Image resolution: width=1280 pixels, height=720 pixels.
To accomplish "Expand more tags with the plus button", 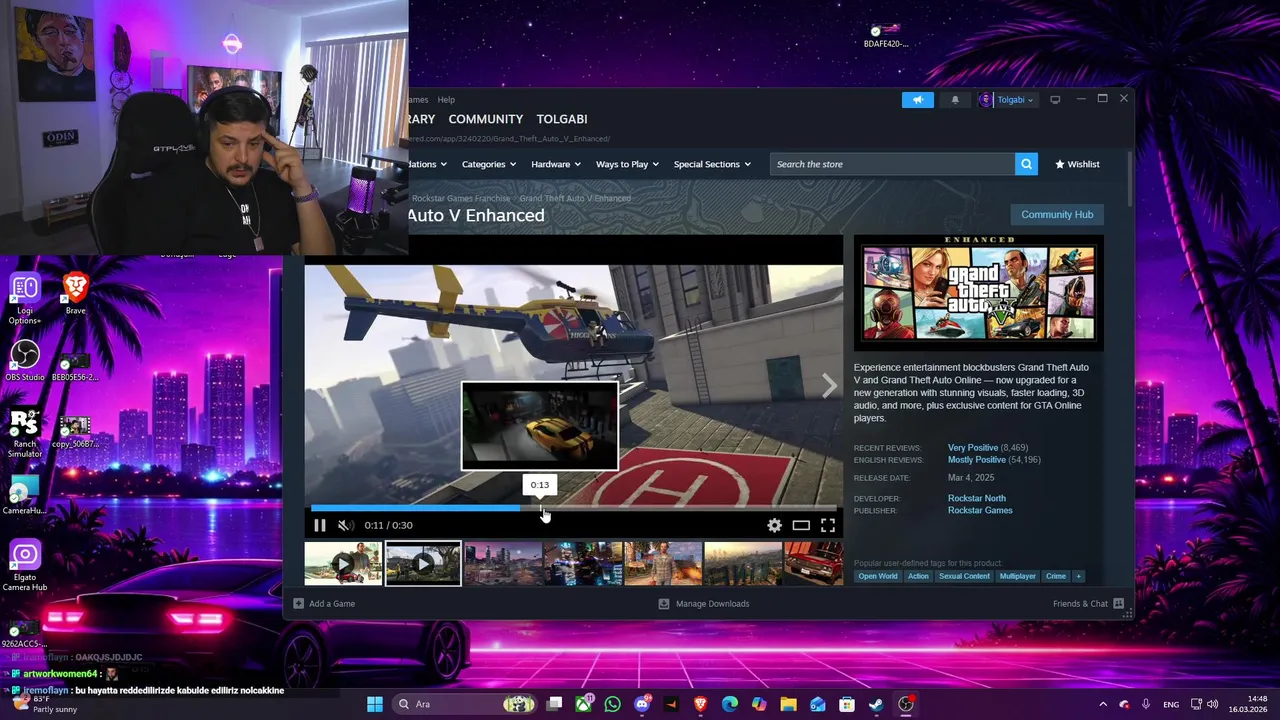I will (1078, 576).
